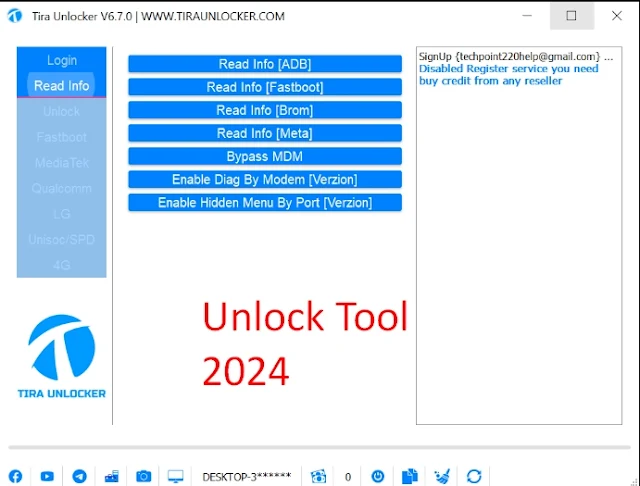640x486 pixels.
Task: Clear log with the broom icon
Action: (x=442, y=476)
